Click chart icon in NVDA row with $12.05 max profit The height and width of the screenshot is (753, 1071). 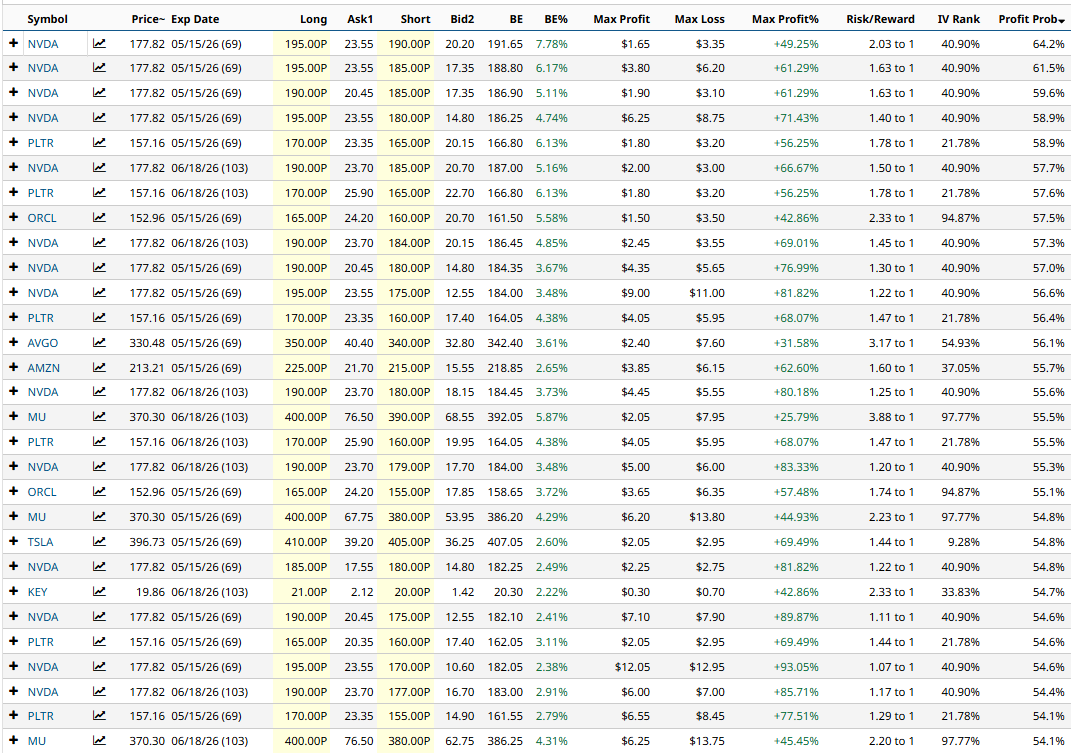[99, 667]
